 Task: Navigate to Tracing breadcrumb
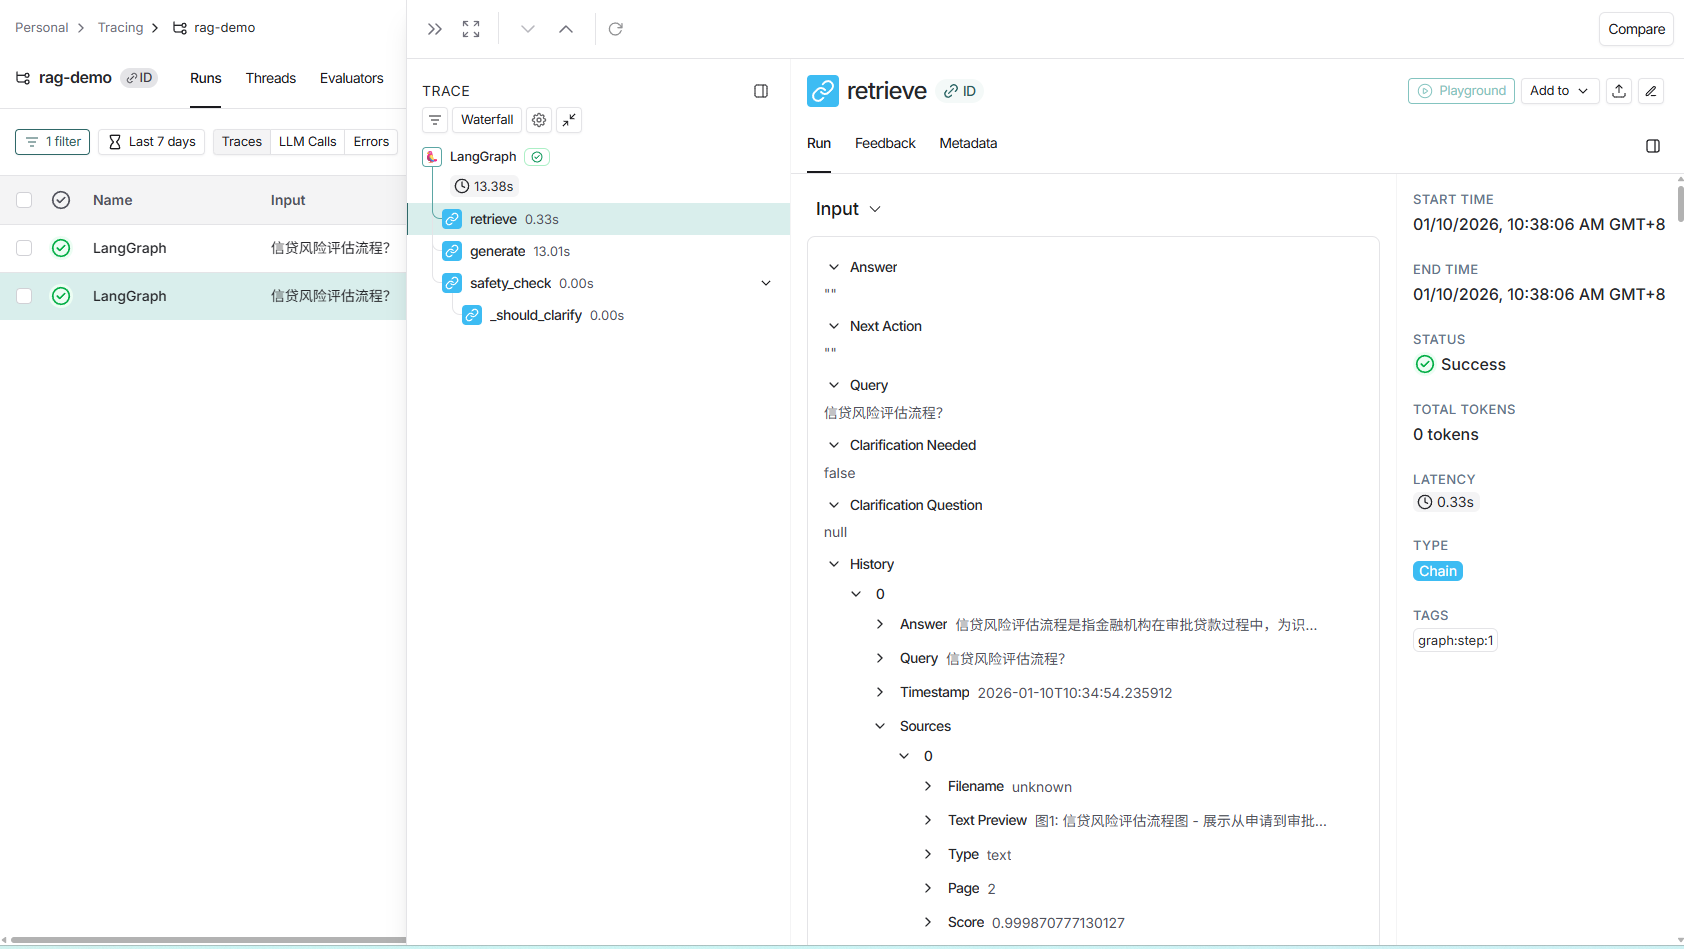coord(120,28)
